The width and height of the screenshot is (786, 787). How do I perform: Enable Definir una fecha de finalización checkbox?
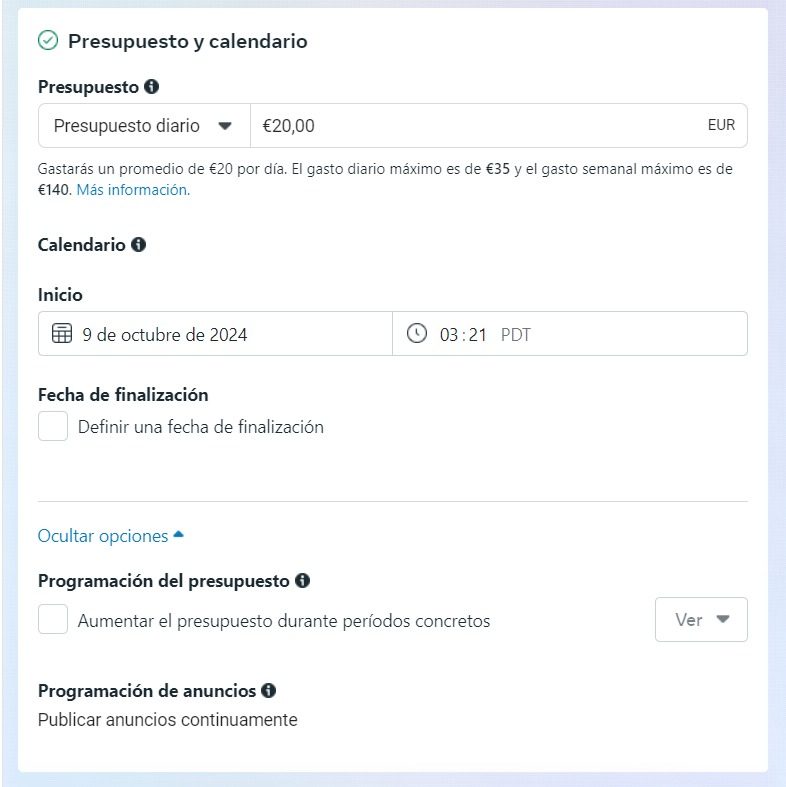pyautogui.click(x=53, y=427)
